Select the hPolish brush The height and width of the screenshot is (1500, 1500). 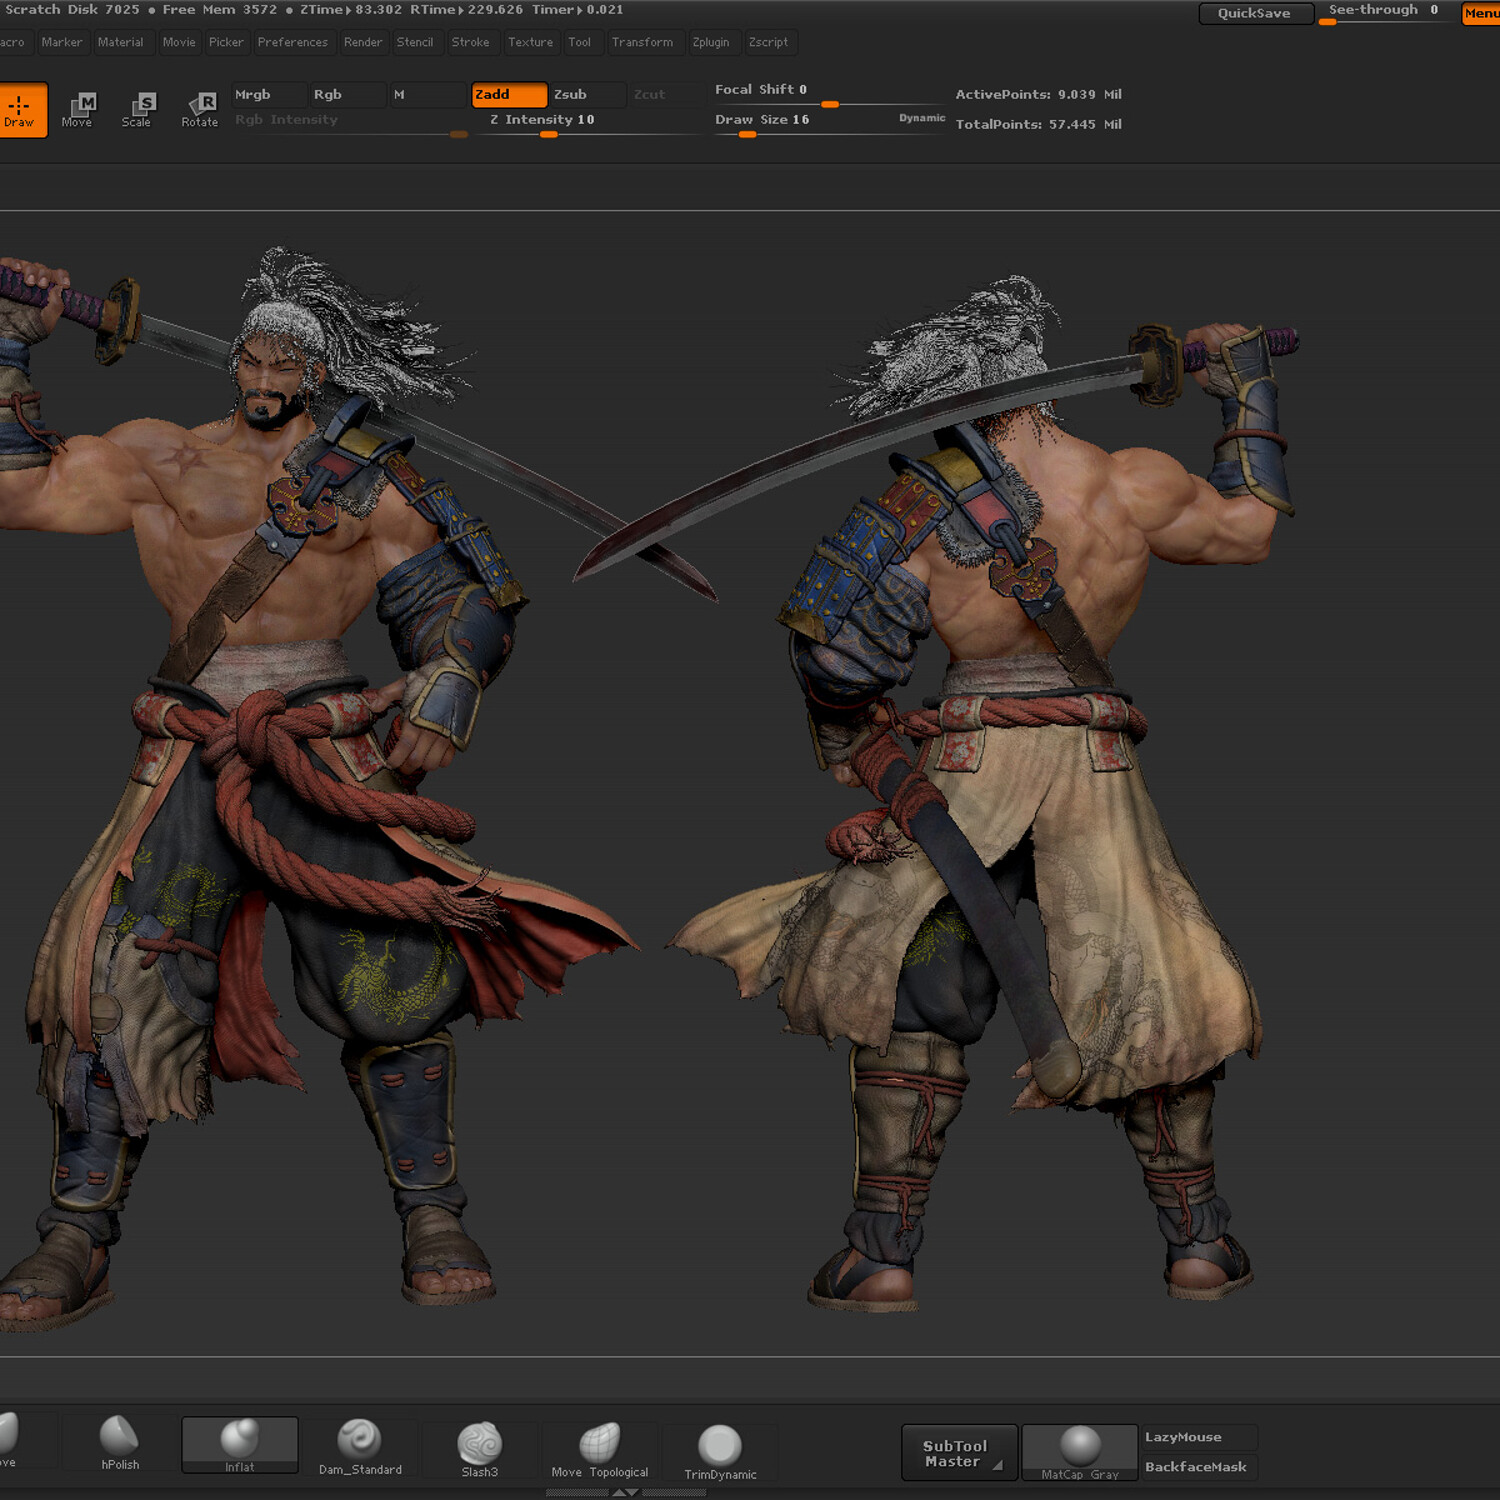(x=118, y=1445)
